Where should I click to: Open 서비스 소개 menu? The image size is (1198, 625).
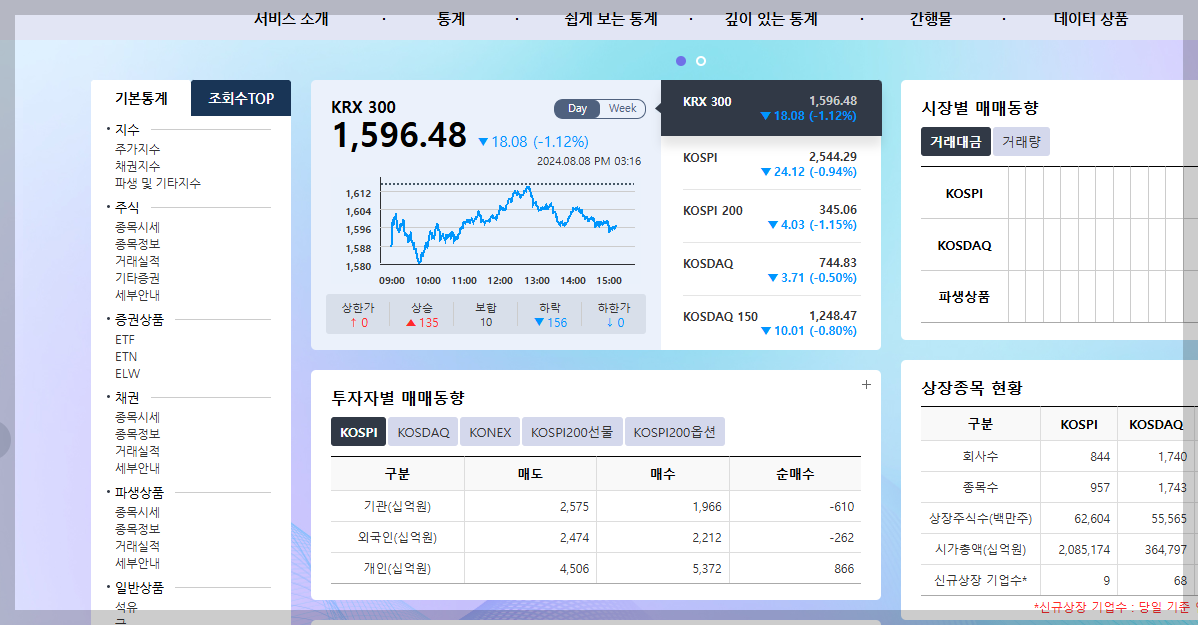click(291, 19)
